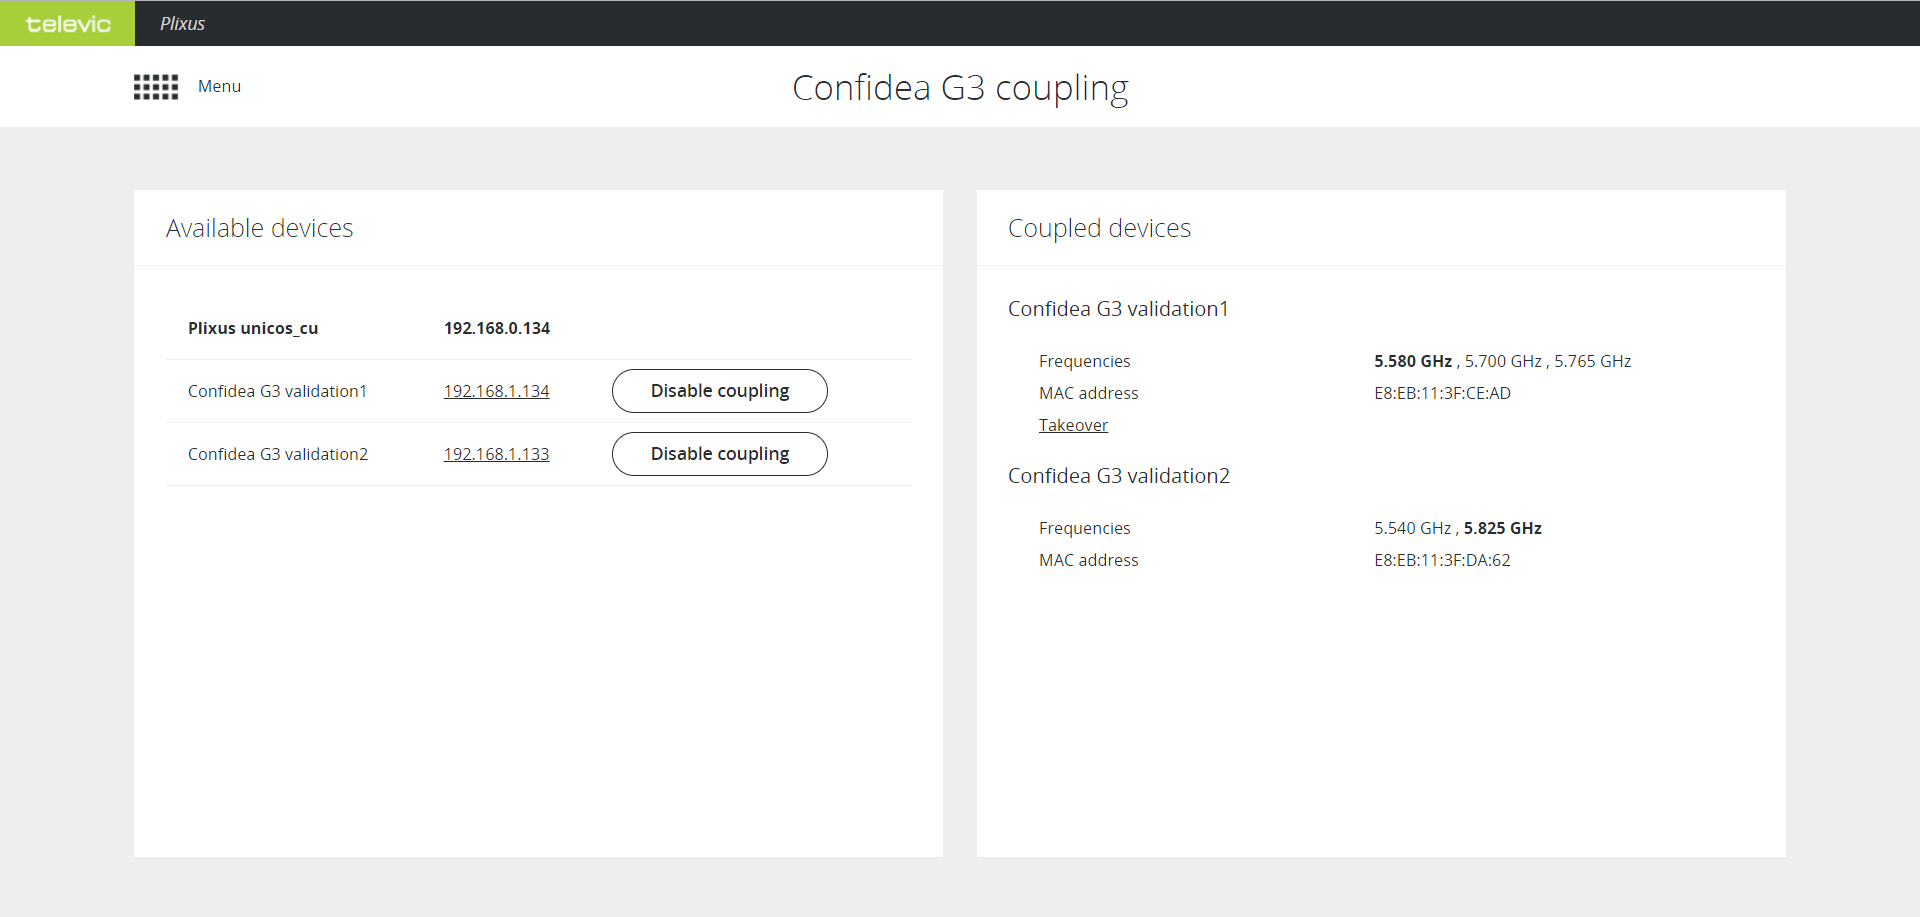Click Confidea G3 validation2 coupled heading

[x=1119, y=476]
